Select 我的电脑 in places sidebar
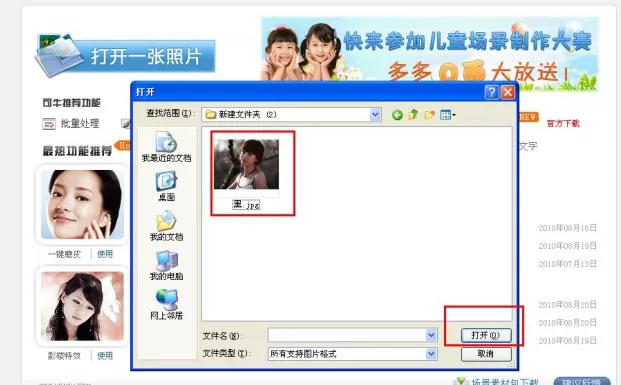Viewport: 621px width, 385px height. [x=166, y=265]
